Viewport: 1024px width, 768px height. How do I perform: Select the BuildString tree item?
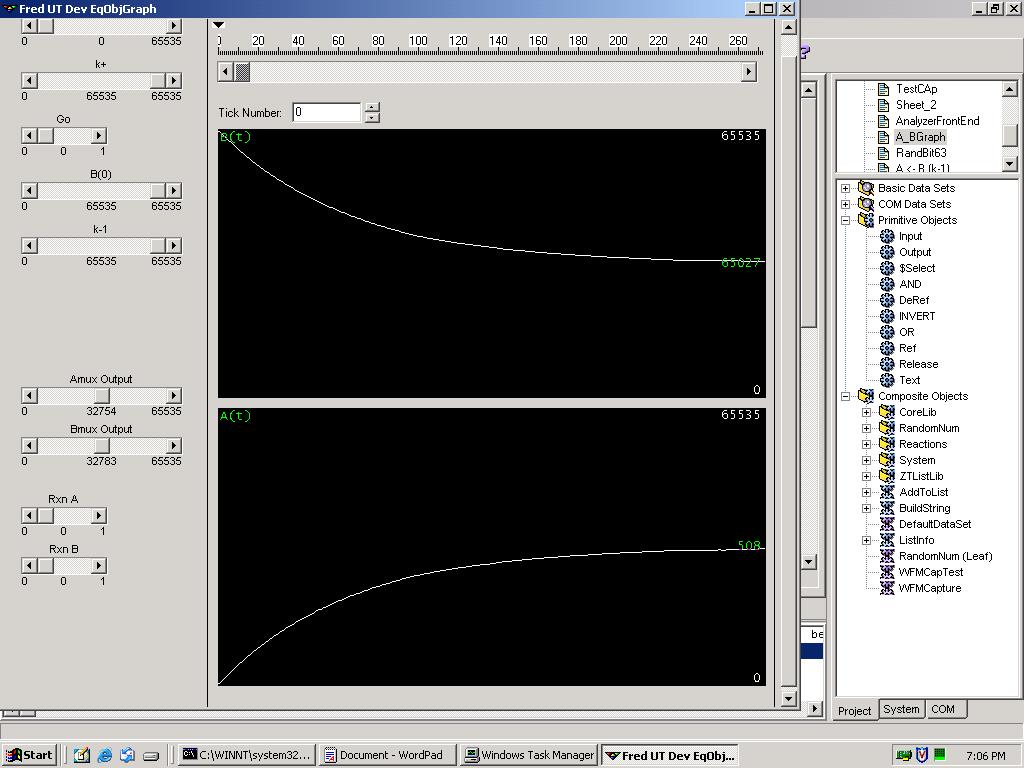(x=924, y=508)
